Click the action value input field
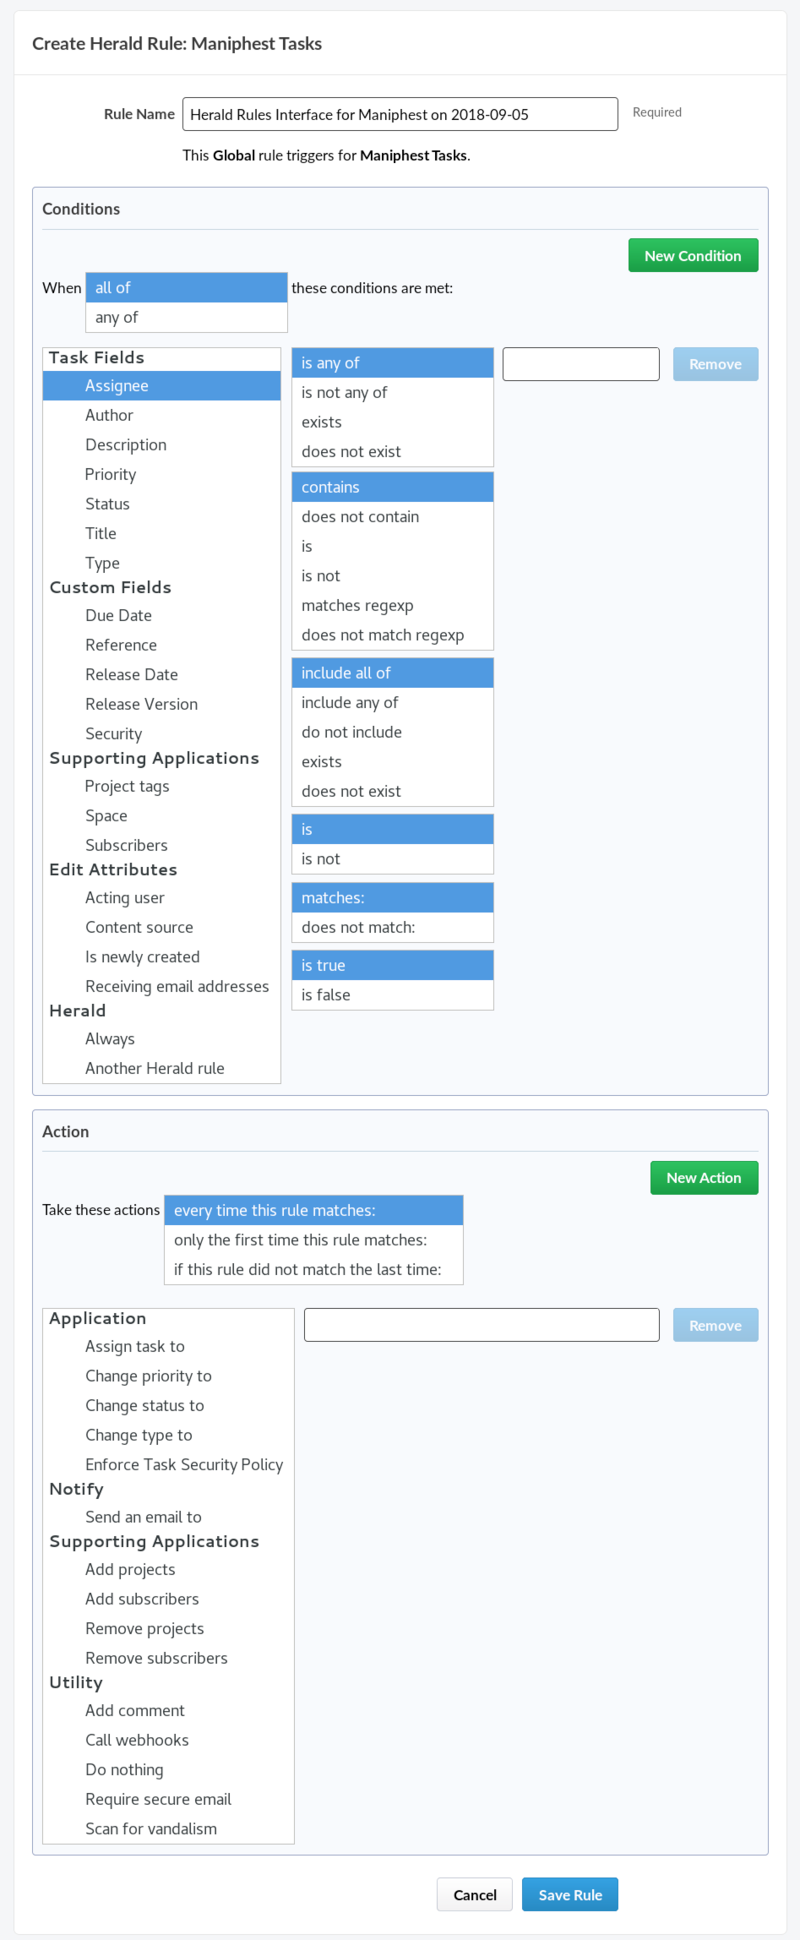This screenshot has height=1940, width=800. click(482, 1325)
